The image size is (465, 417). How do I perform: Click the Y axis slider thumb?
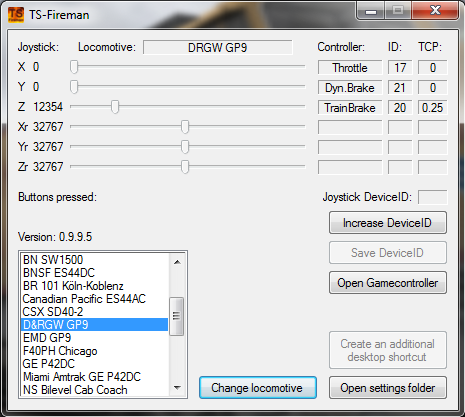(x=74, y=87)
